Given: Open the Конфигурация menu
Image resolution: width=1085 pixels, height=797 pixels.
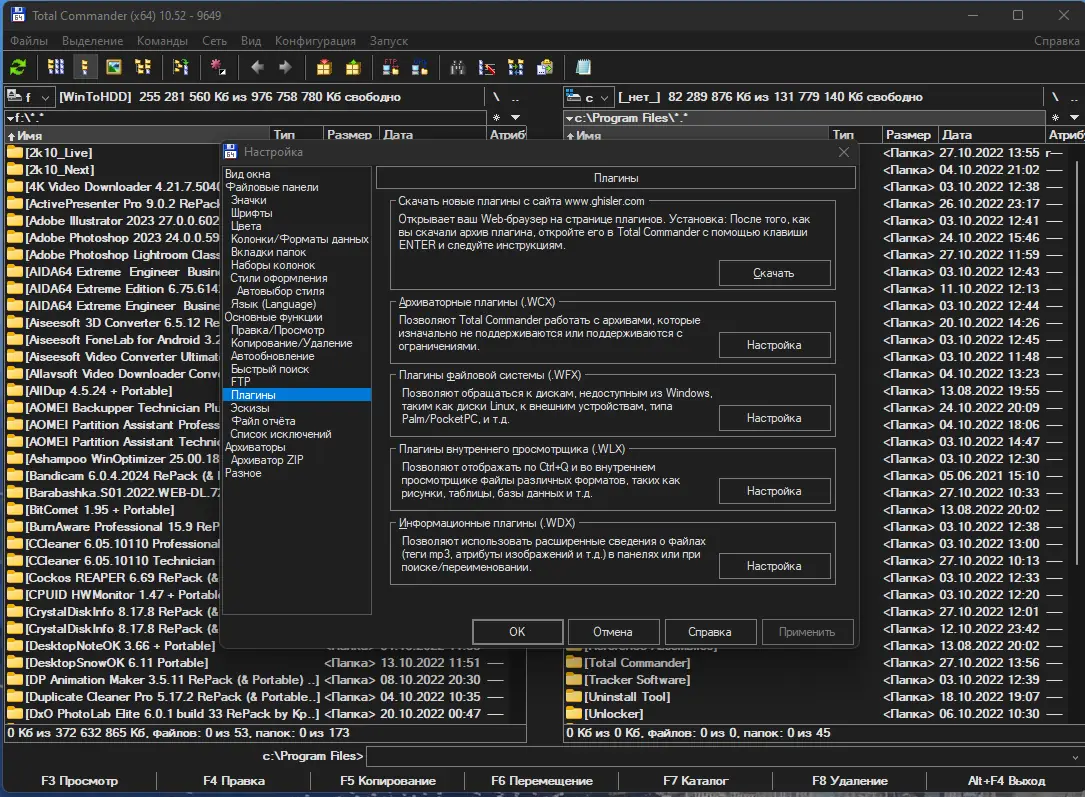Looking at the screenshot, I should [315, 41].
